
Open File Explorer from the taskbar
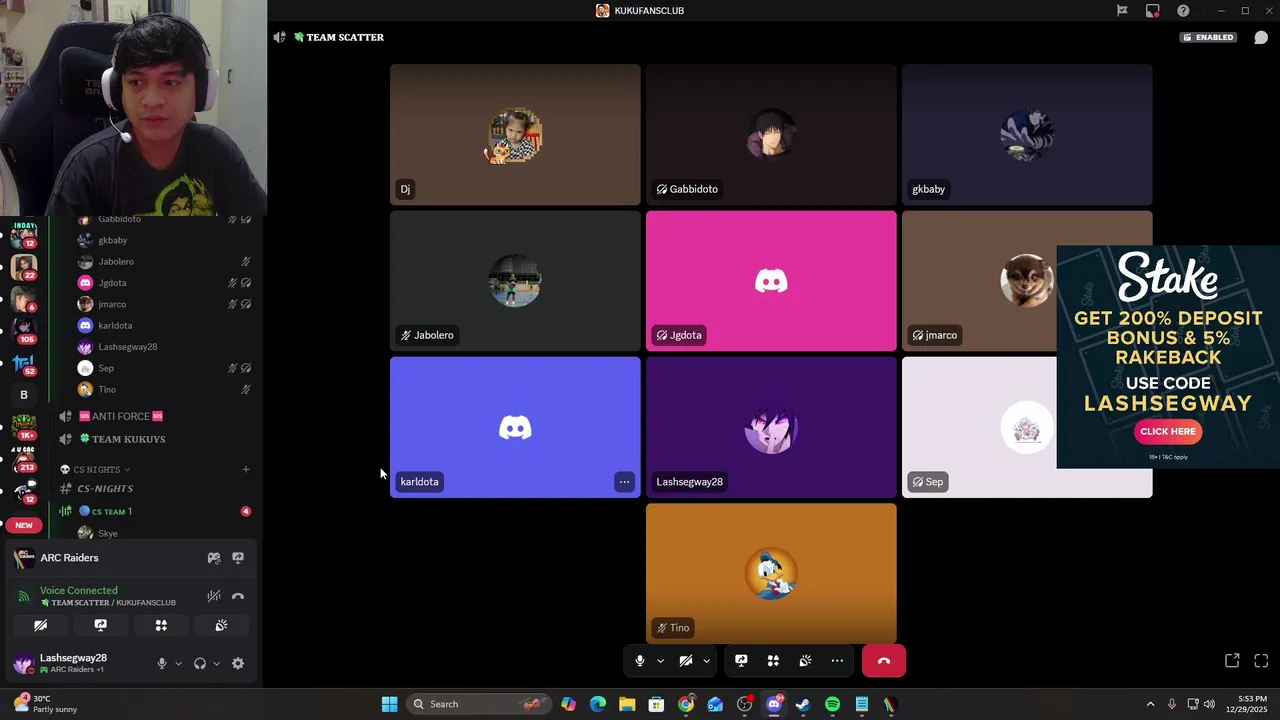[627, 704]
